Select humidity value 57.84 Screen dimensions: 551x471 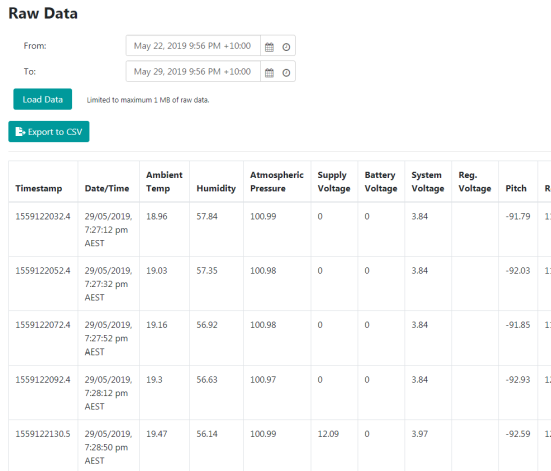(207, 217)
